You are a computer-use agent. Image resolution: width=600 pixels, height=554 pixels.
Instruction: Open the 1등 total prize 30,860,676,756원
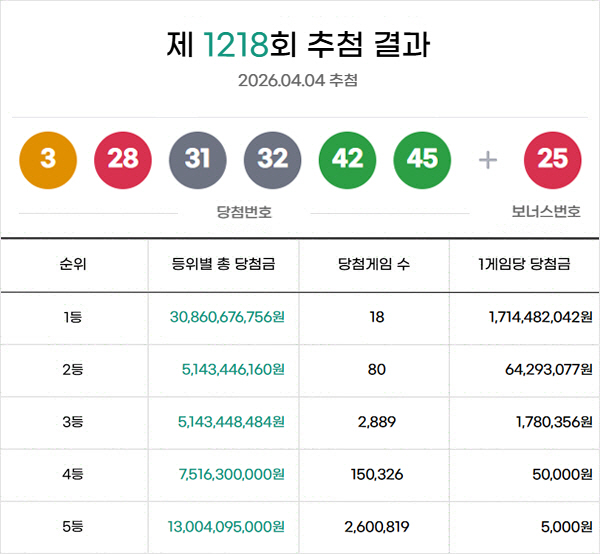coord(228,317)
